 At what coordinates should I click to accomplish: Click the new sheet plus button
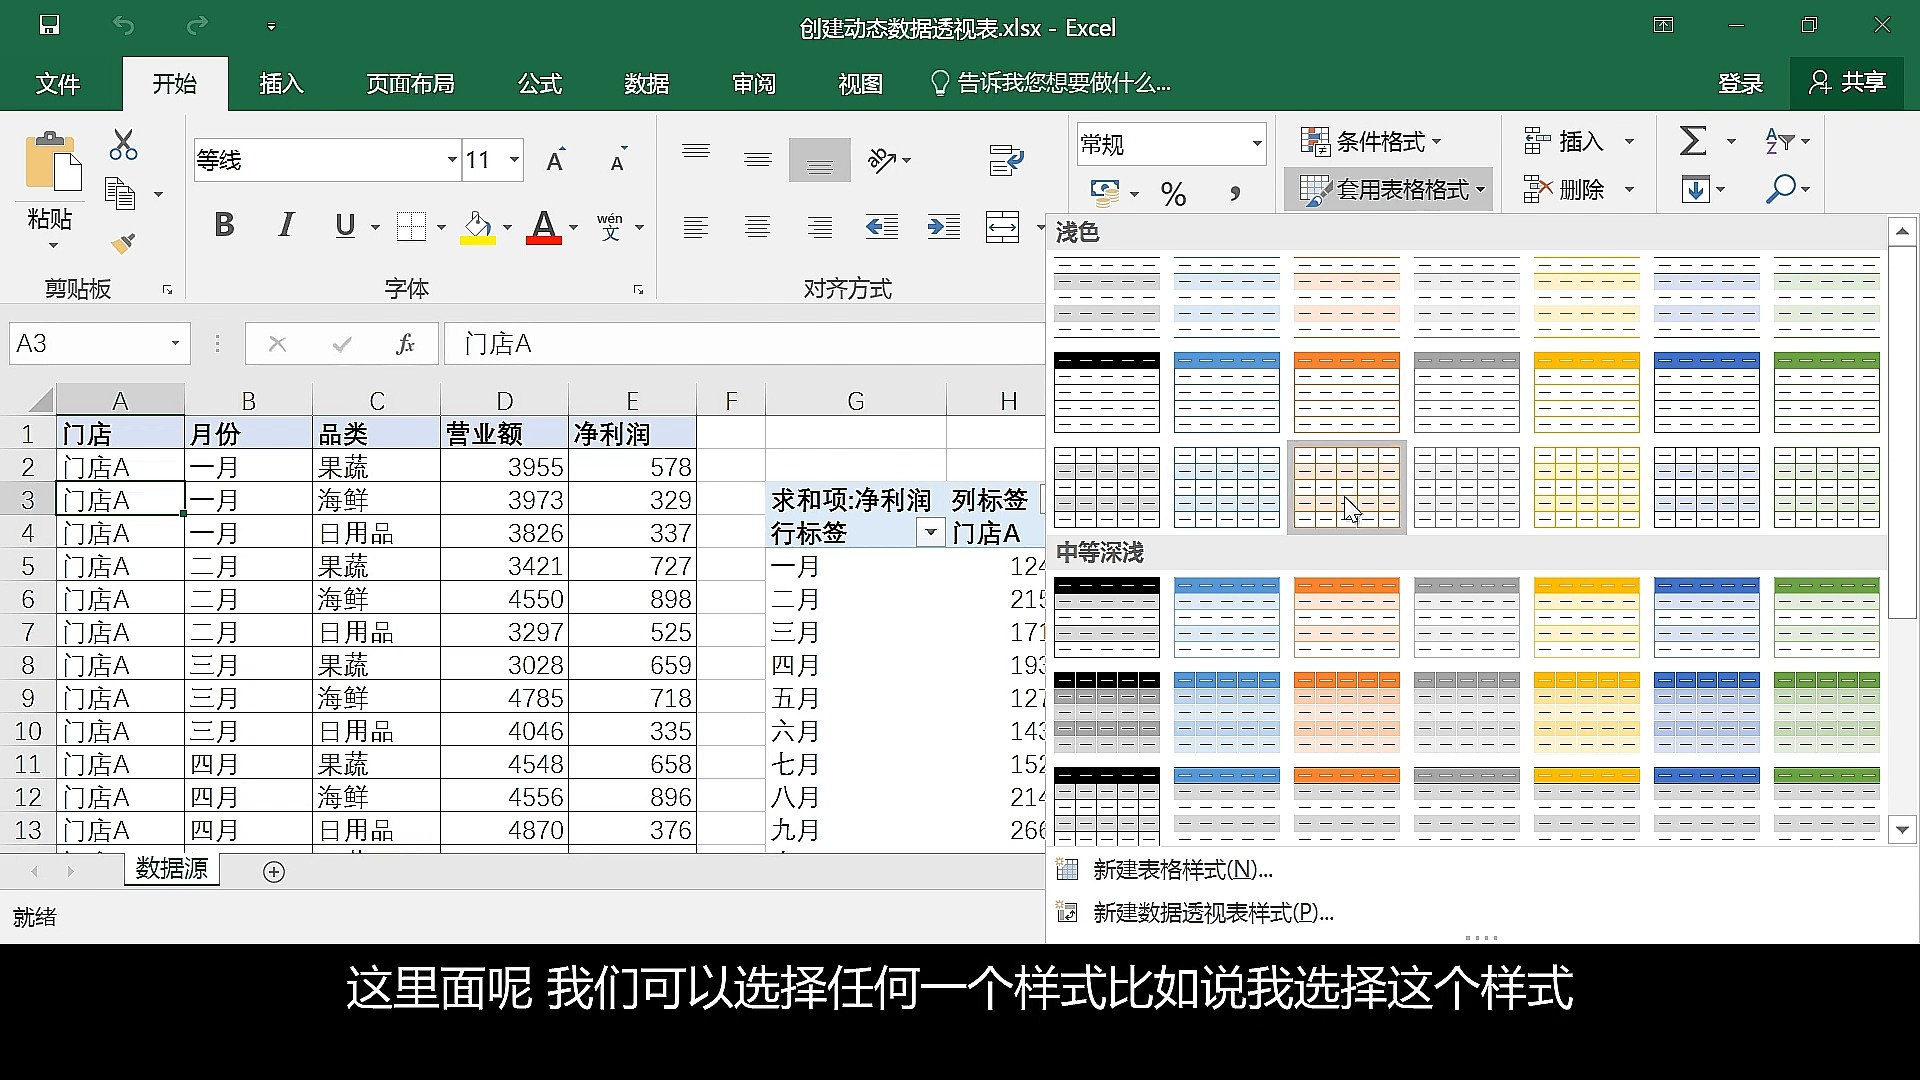(x=273, y=871)
